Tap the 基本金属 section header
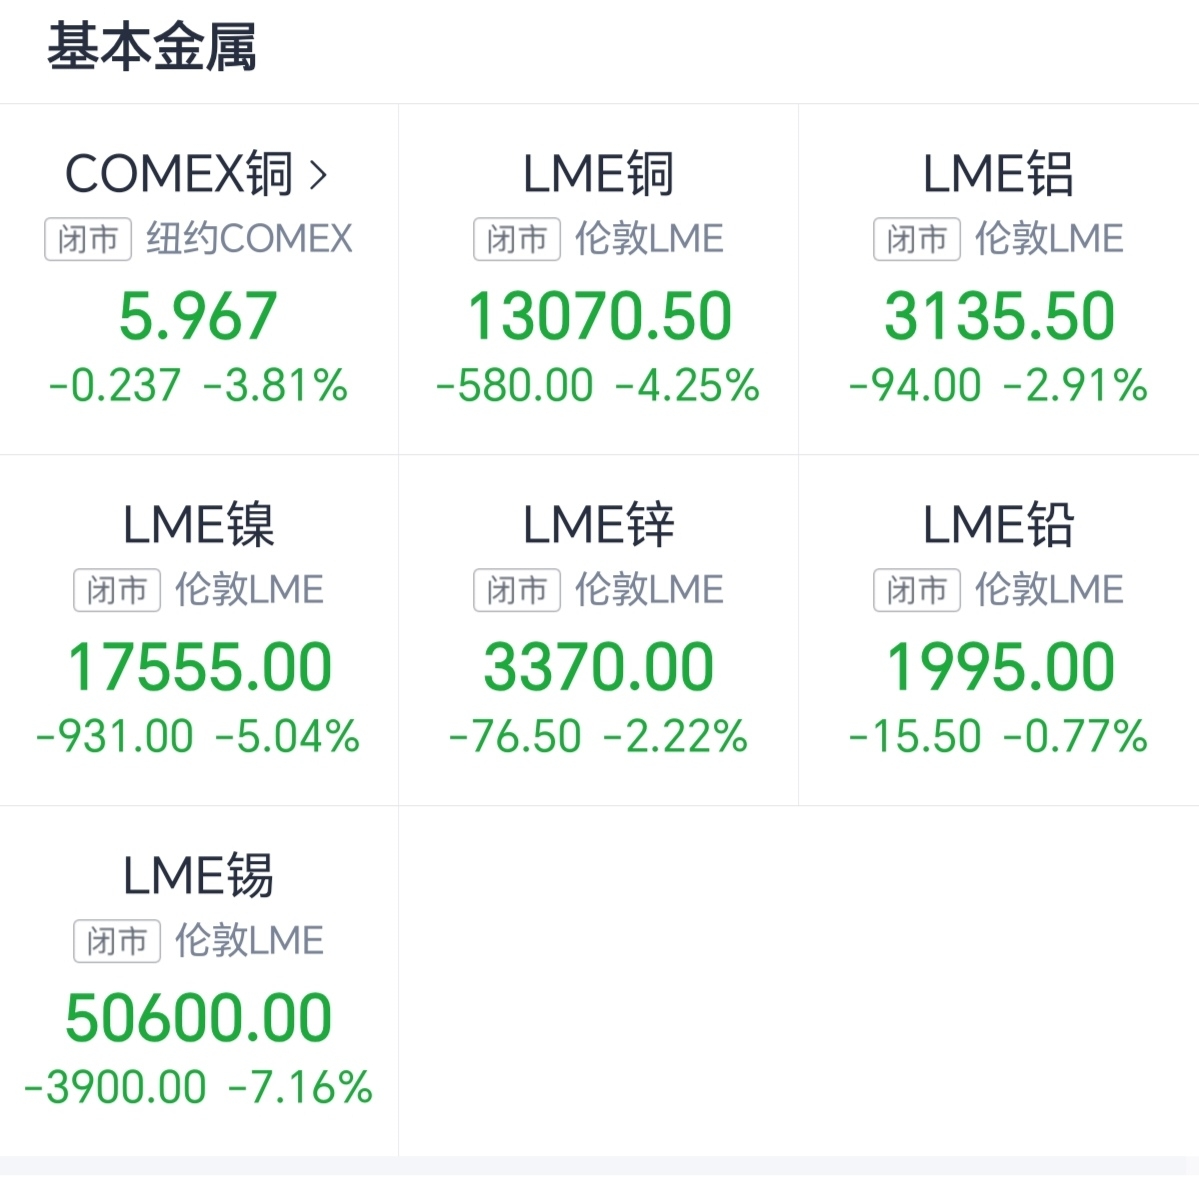The width and height of the screenshot is (1199, 1196). [152, 47]
